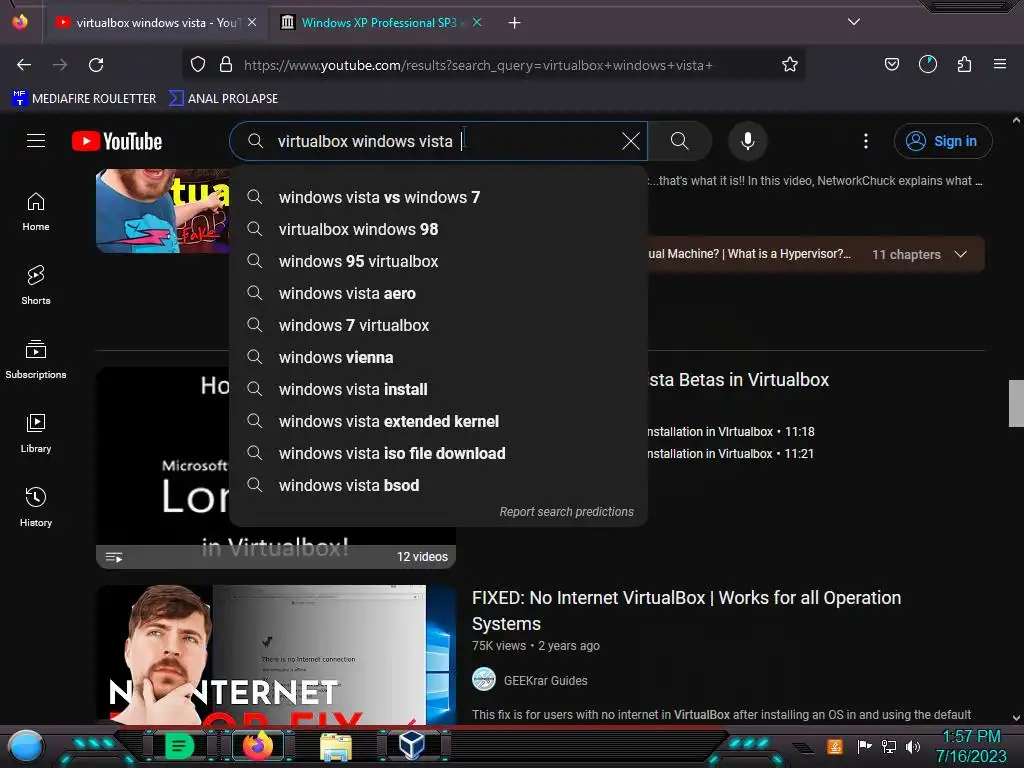
Task: Submit search with magnifier button
Action: click(679, 141)
